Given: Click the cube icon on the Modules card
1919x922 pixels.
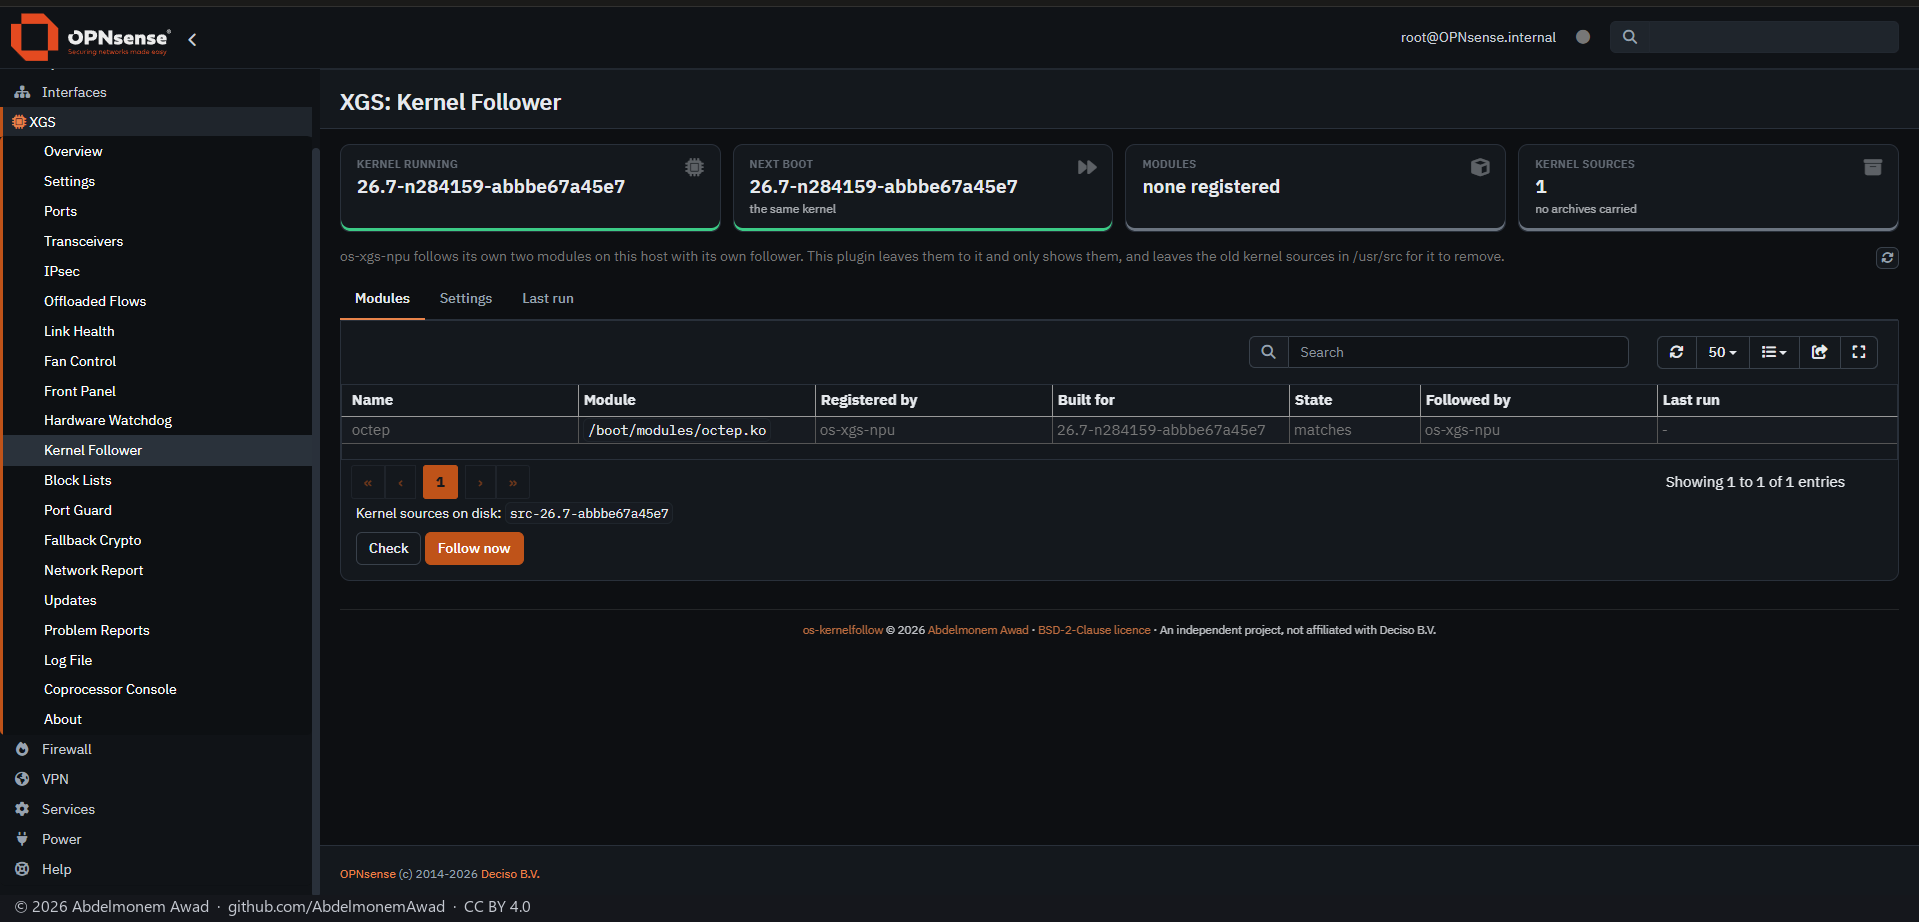Looking at the screenshot, I should [x=1480, y=167].
